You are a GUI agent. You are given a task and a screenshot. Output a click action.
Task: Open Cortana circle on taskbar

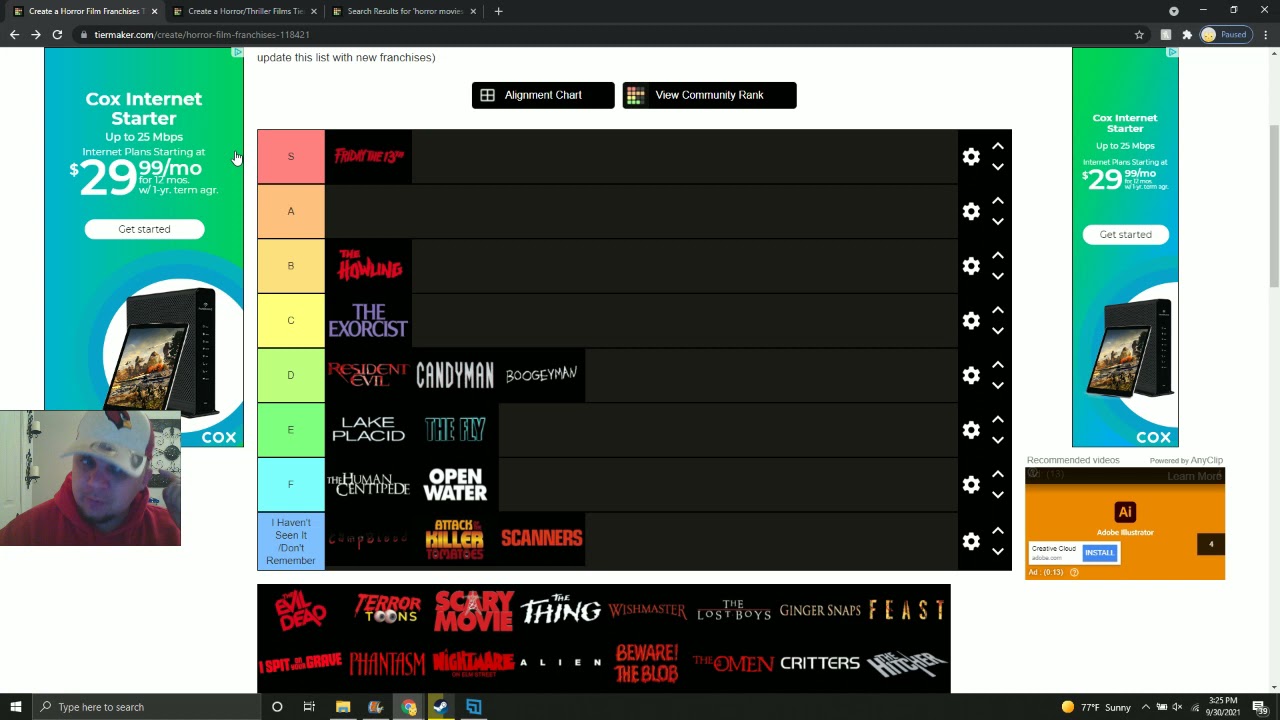(x=277, y=707)
